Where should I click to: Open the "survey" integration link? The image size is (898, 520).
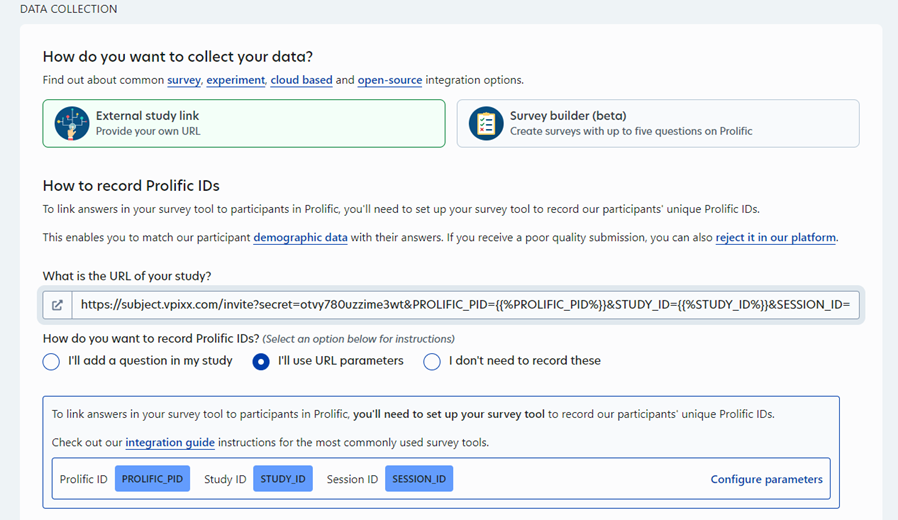click(x=184, y=80)
